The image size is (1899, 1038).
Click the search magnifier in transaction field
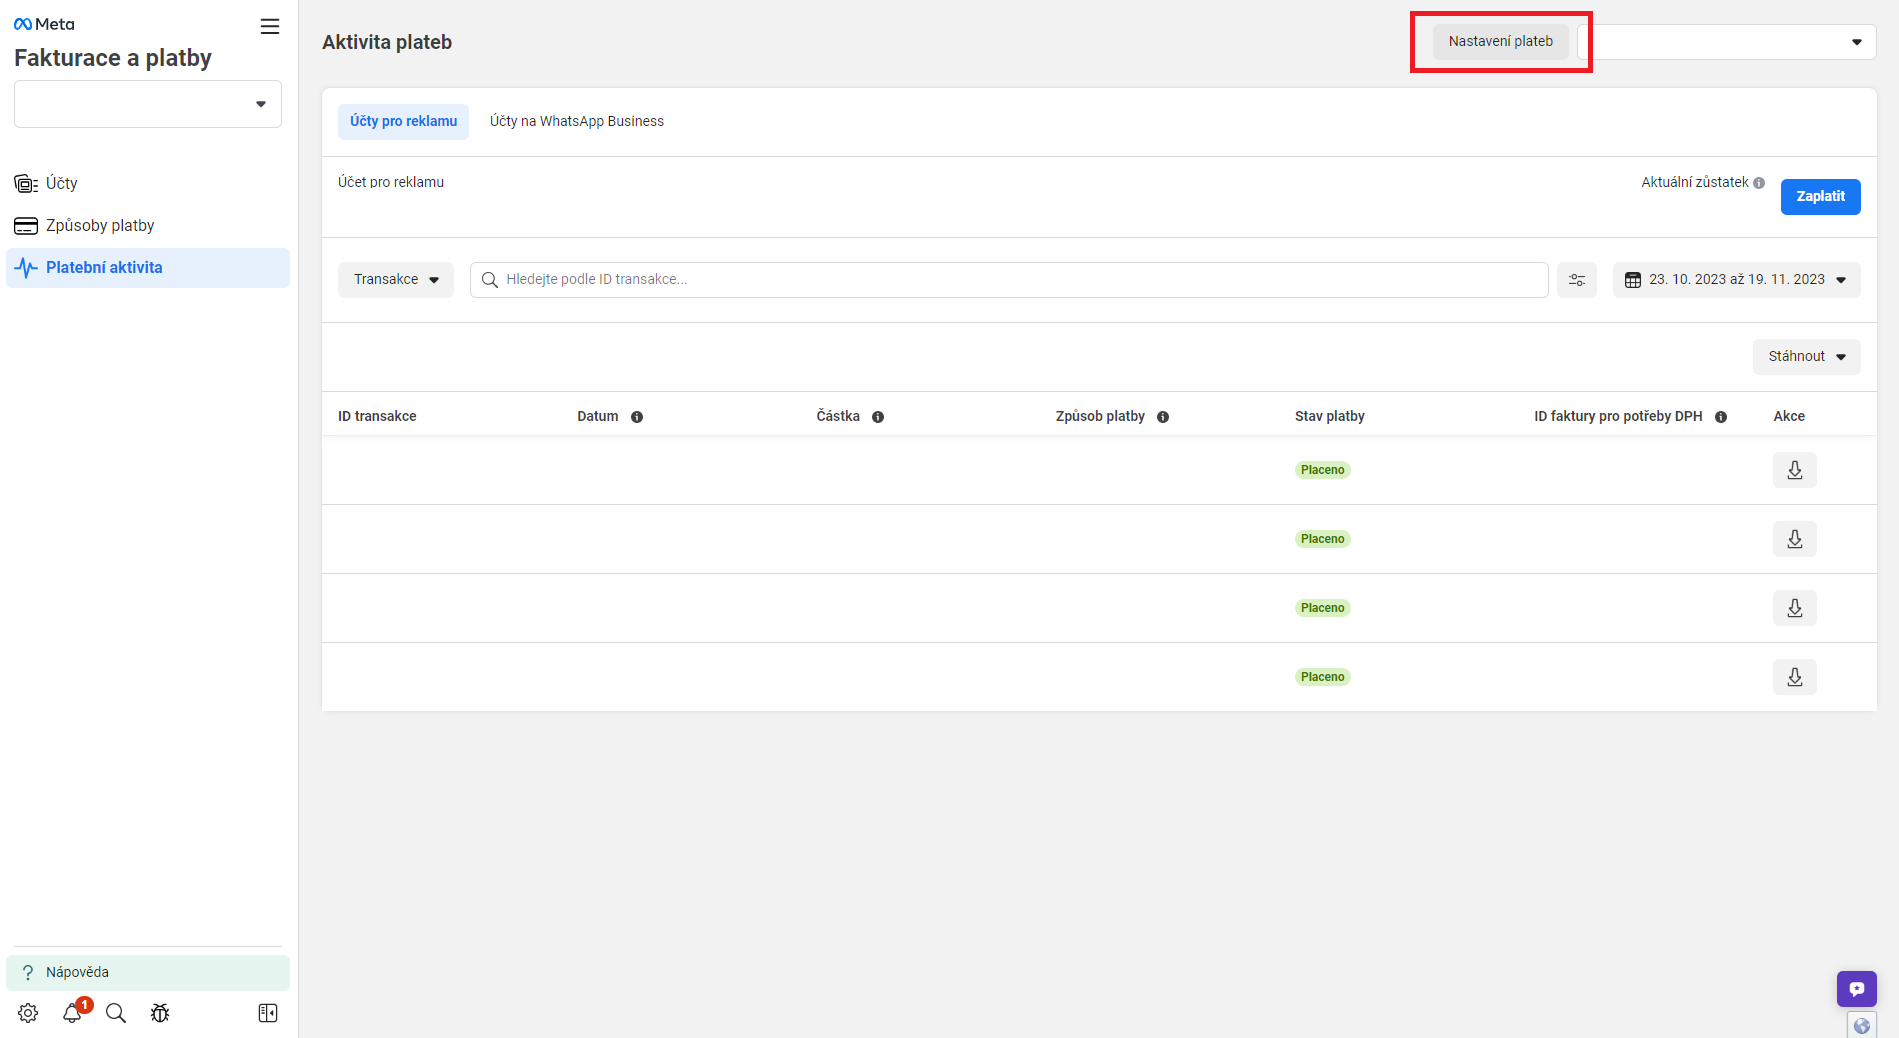click(x=490, y=280)
